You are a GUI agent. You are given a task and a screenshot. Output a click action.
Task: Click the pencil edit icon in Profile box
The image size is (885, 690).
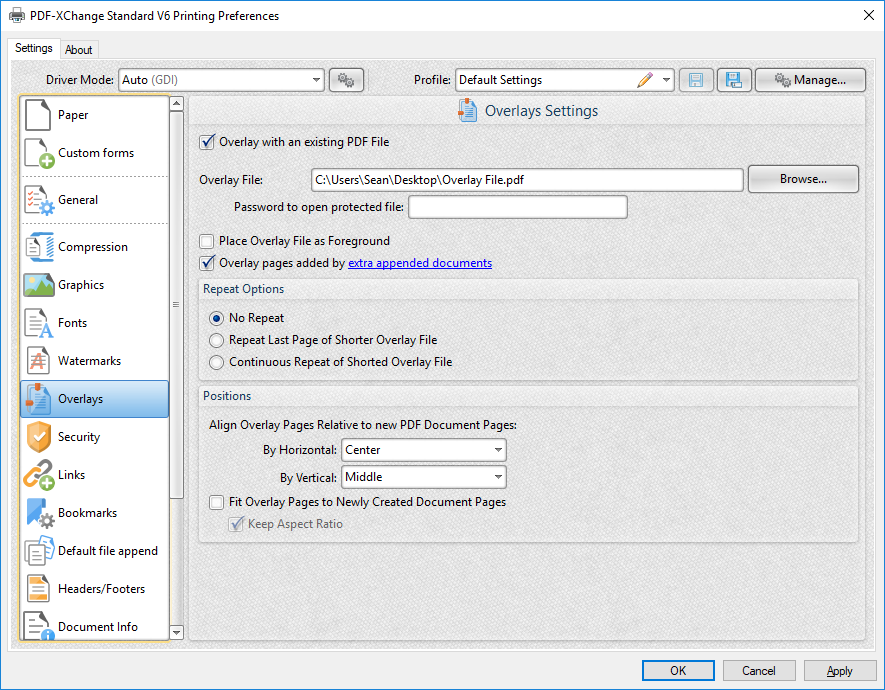point(645,80)
